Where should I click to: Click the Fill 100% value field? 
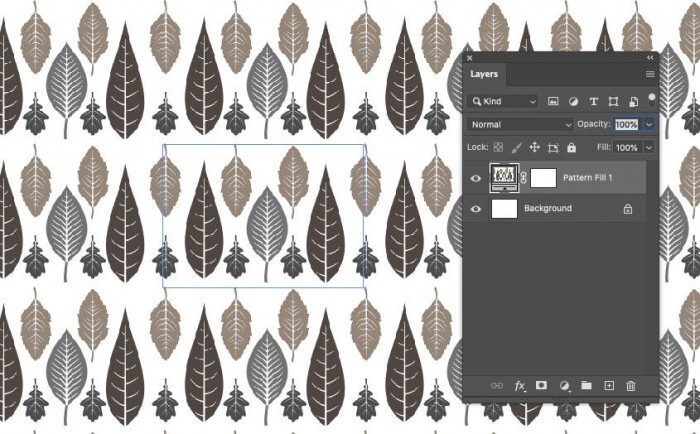point(627,147)
